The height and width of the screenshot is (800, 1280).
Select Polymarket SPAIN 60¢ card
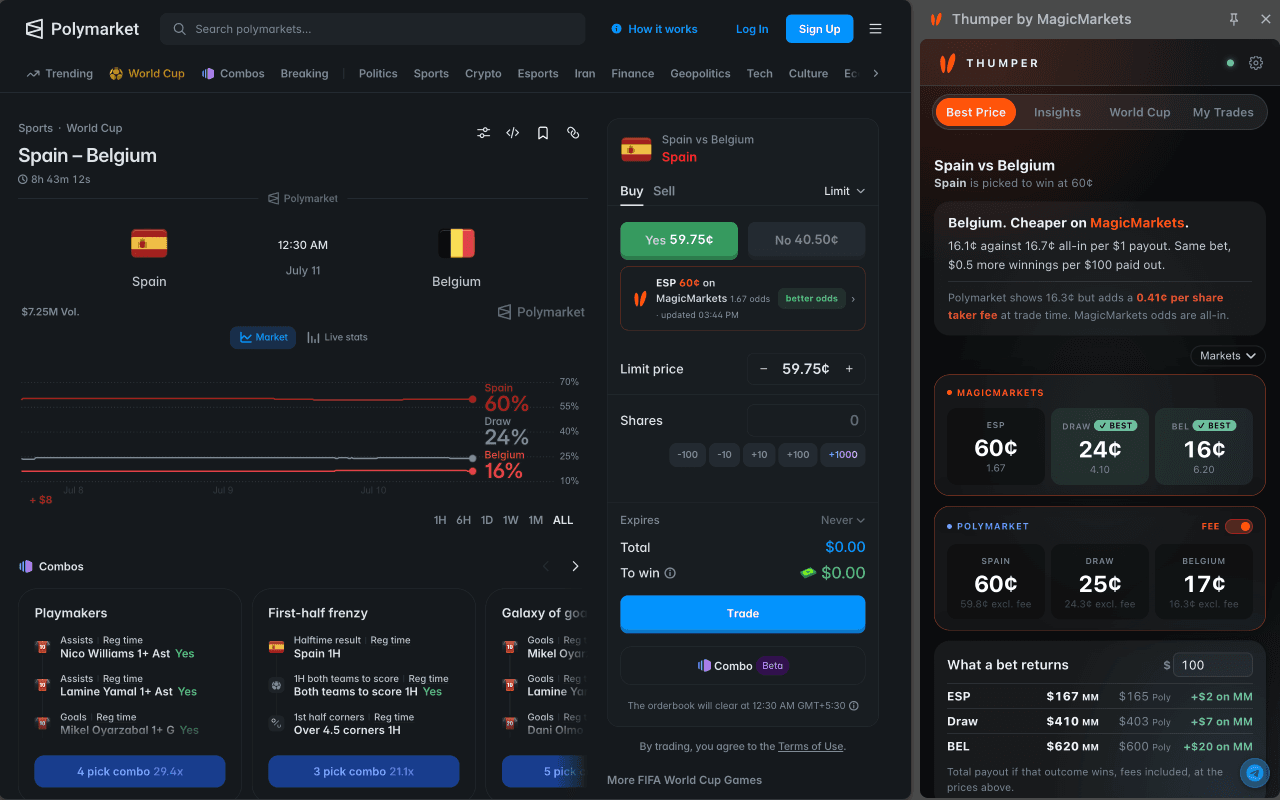point(996,582)
